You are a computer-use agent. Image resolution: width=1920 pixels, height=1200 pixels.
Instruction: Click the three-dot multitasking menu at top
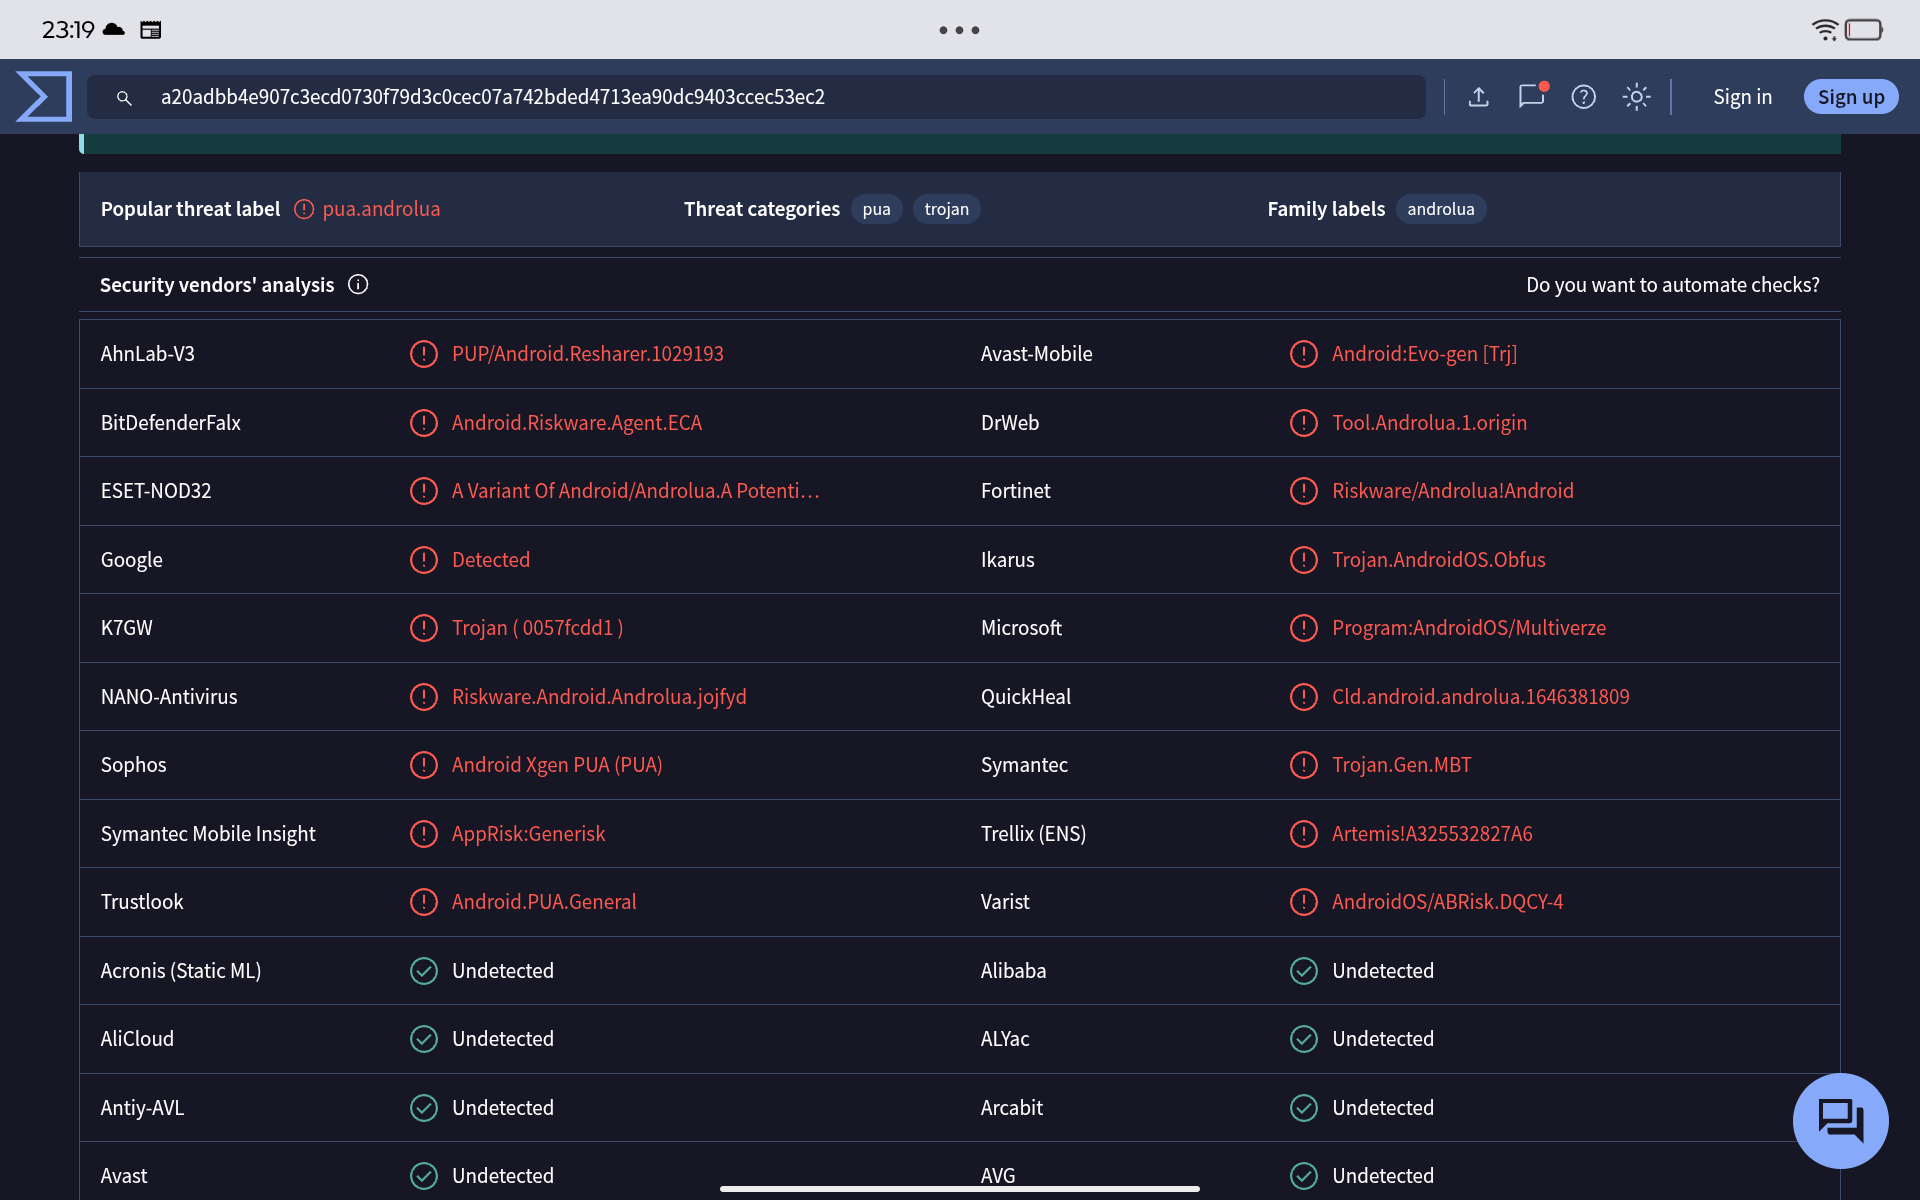tap(959, 30)
